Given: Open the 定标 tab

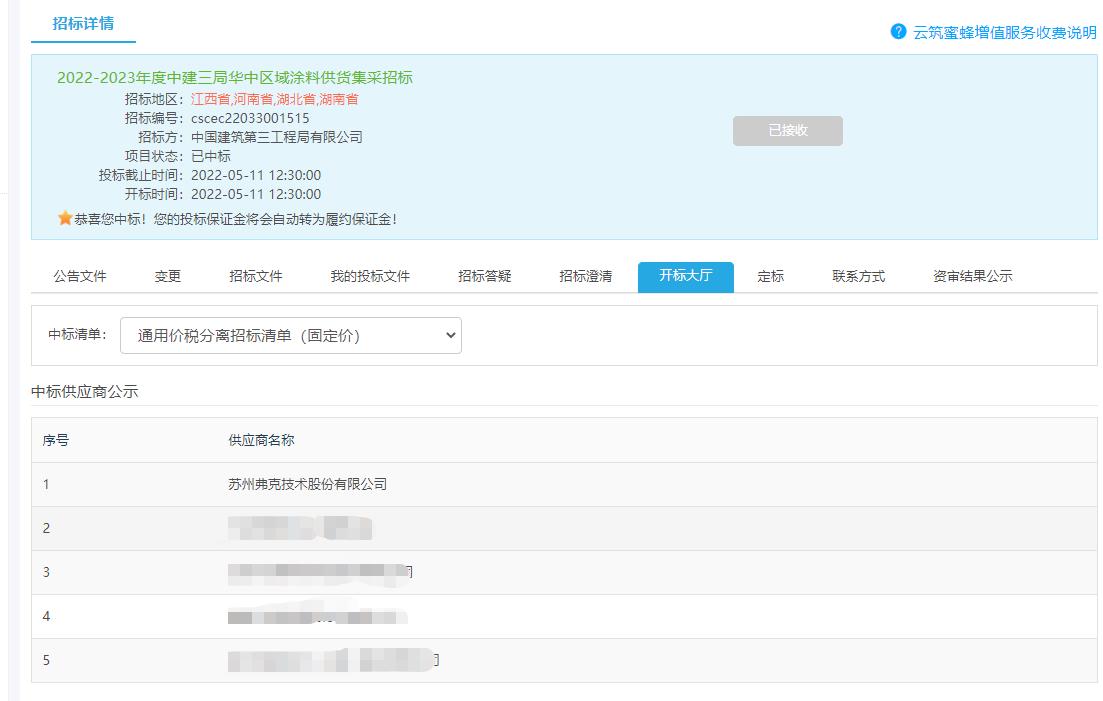Looking at the screenshot, I should tap(770, 277).
